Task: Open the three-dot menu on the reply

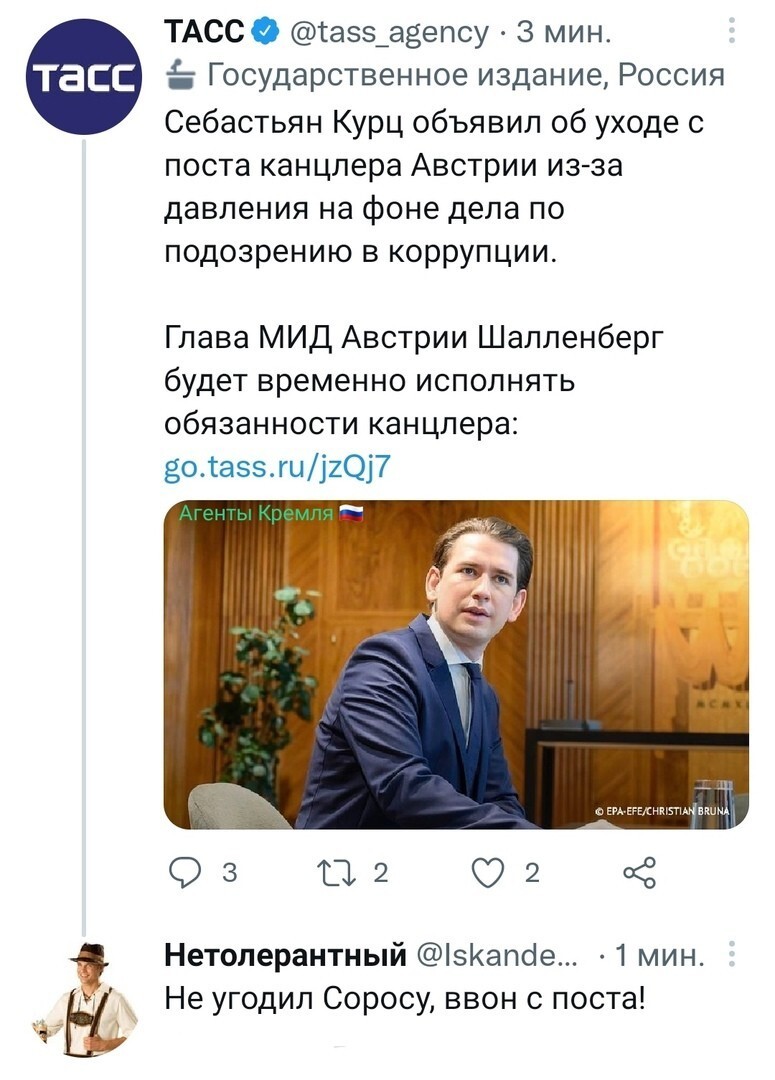Action: [x=732, y=955]
